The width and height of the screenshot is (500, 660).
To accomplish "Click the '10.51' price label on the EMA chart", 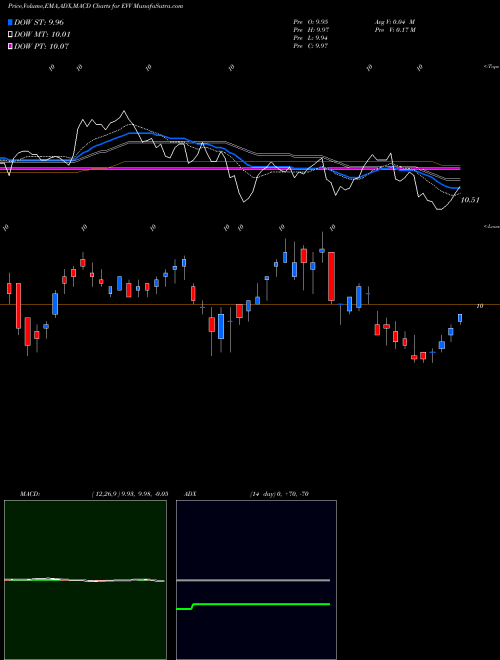I will (x=470, y=200).
